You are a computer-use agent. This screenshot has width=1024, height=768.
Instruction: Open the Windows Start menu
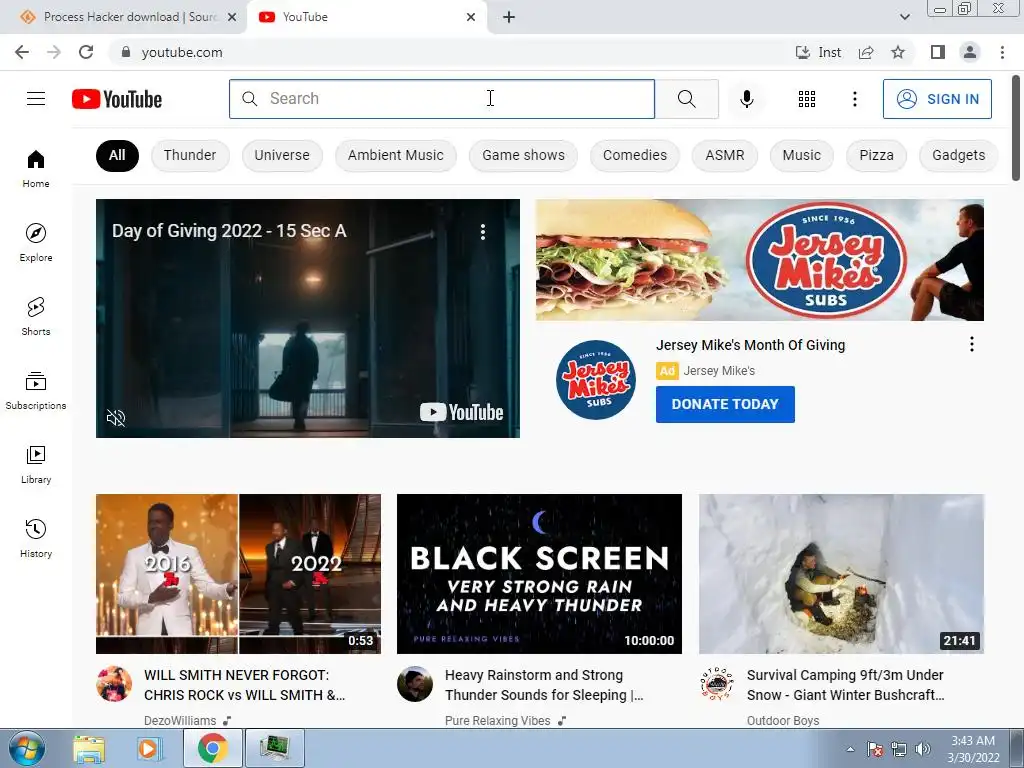27,748
